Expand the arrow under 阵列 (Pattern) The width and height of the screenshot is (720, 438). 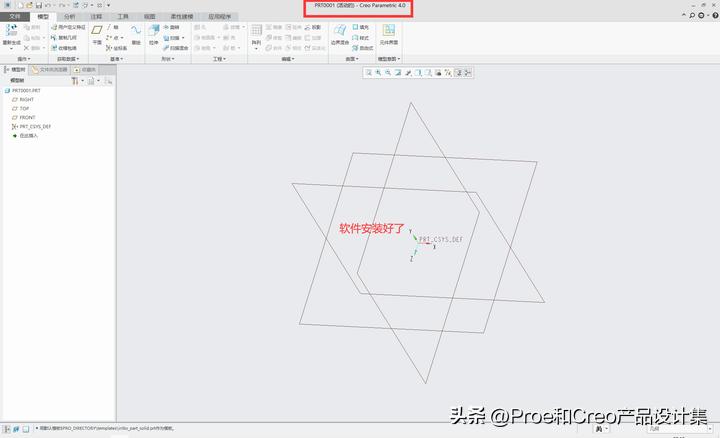tap(256, 49)
